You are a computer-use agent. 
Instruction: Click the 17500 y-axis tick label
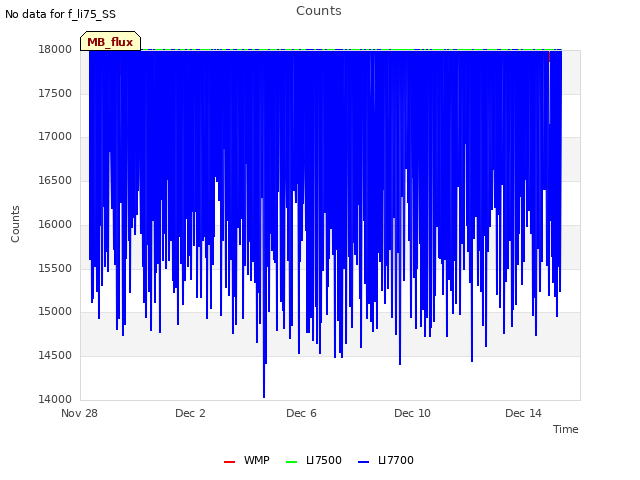coord(55,93)
